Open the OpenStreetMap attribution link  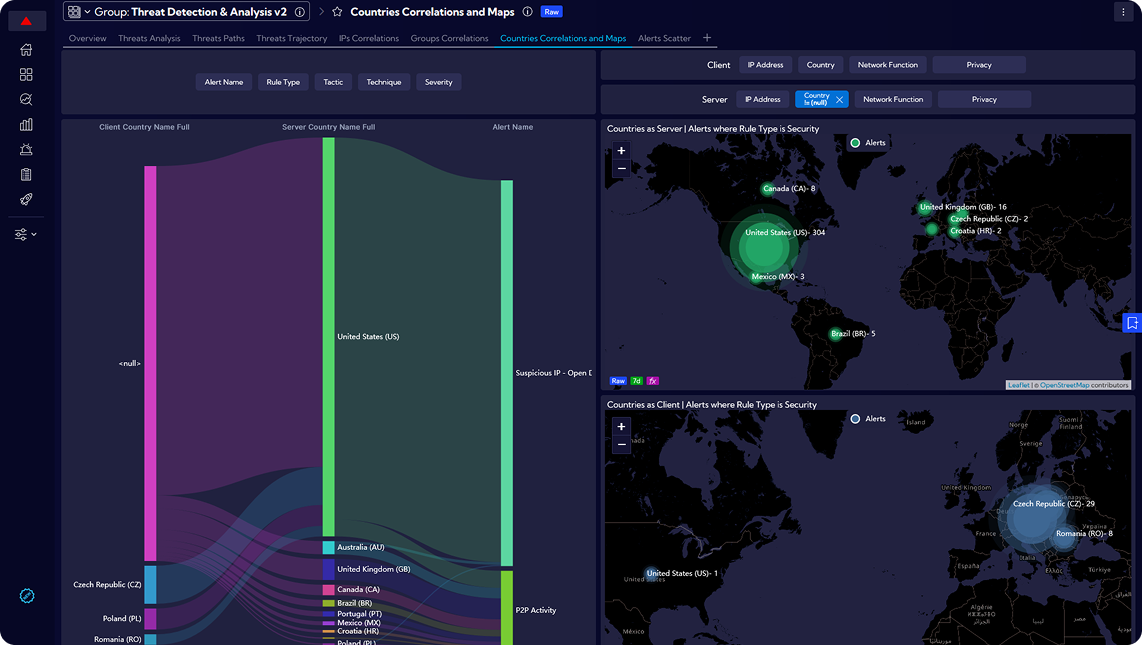1064,385
